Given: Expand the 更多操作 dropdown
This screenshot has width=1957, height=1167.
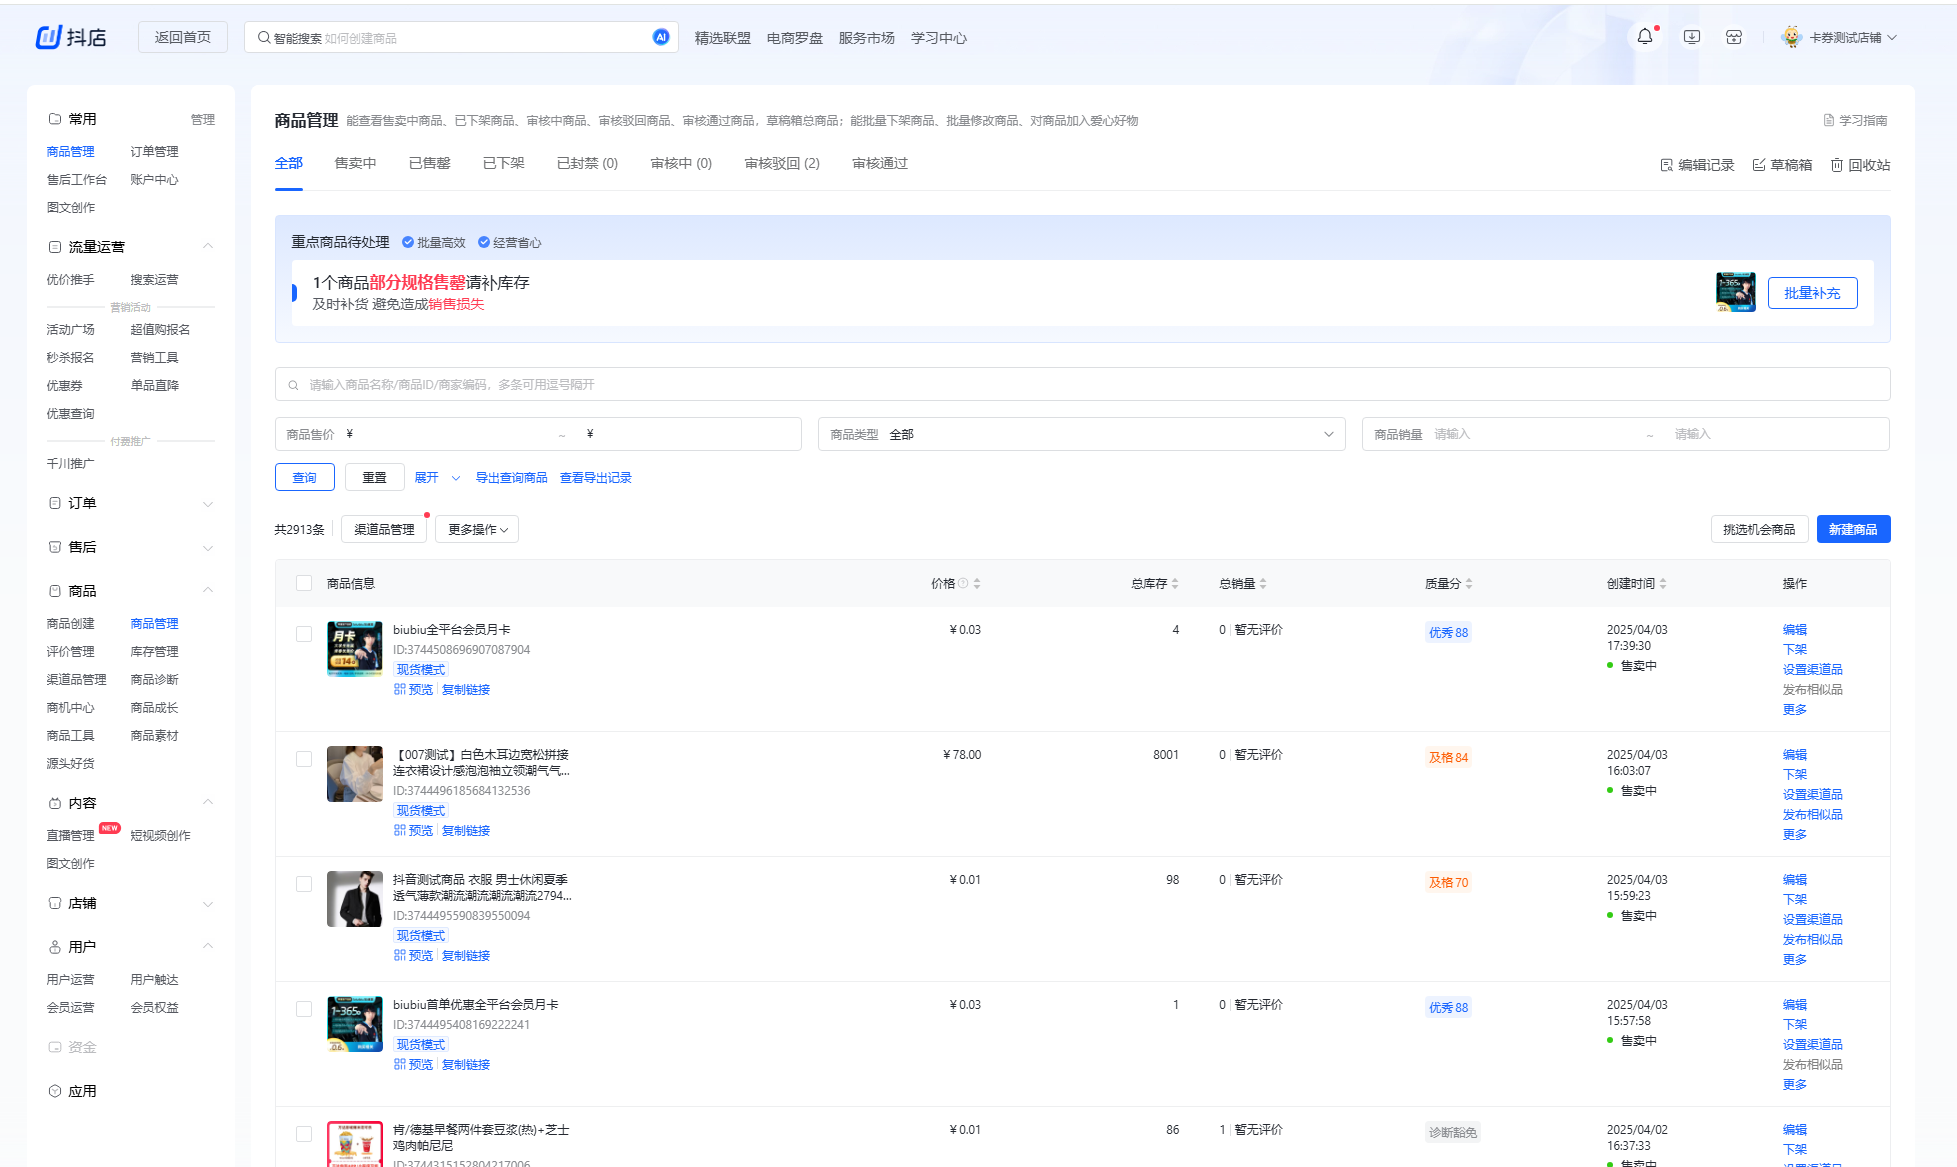Looking at the screenshot, I should point(477,529).
